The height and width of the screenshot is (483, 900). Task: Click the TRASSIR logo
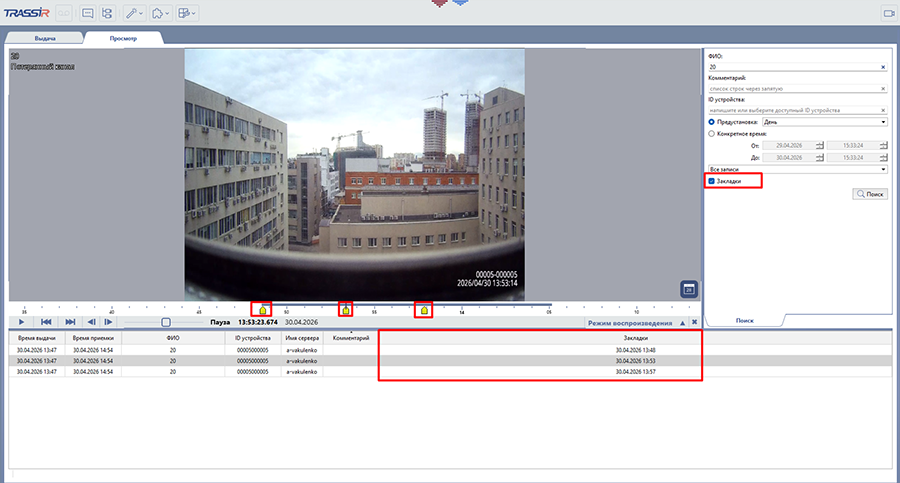(26, 13)
